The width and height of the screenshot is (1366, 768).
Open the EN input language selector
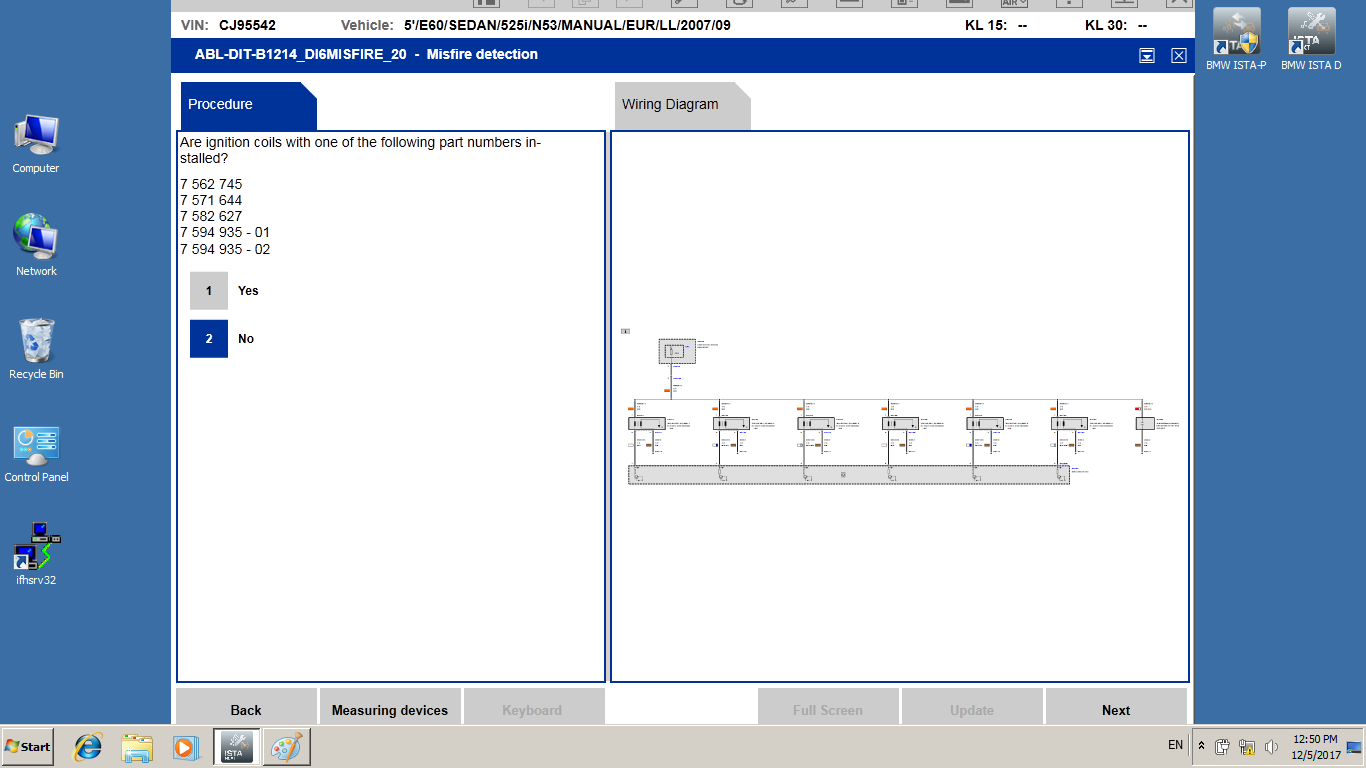coord(1175,745)
